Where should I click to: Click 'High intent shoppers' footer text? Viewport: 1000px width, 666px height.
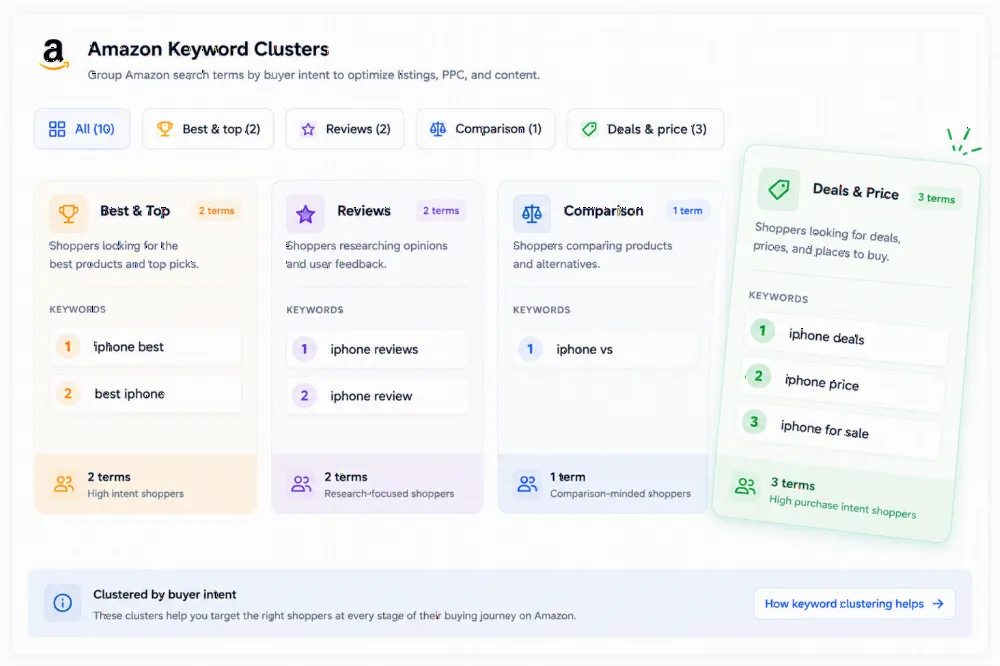point(135,494)
